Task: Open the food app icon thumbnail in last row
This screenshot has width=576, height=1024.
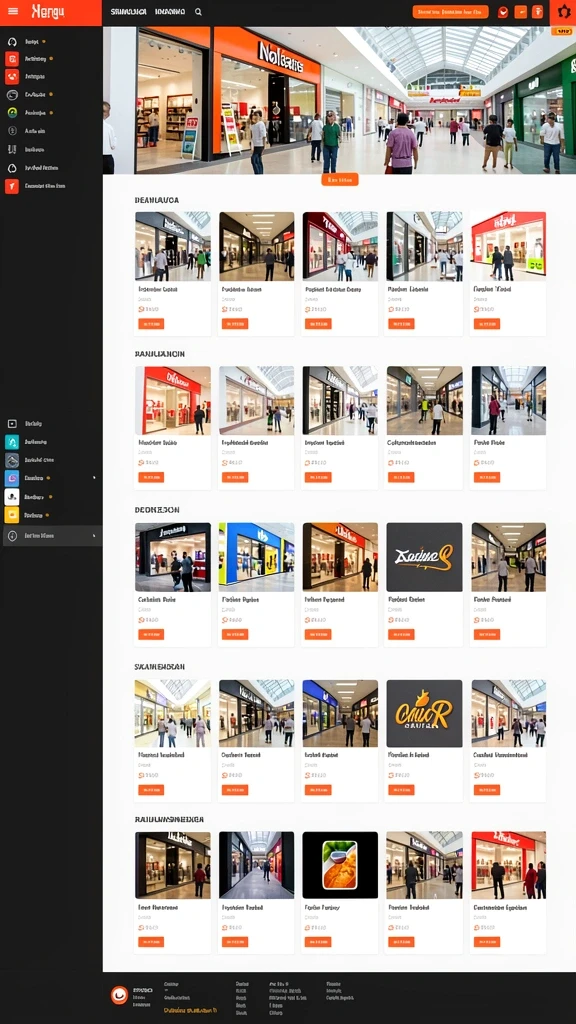Action: pos(340,865)
